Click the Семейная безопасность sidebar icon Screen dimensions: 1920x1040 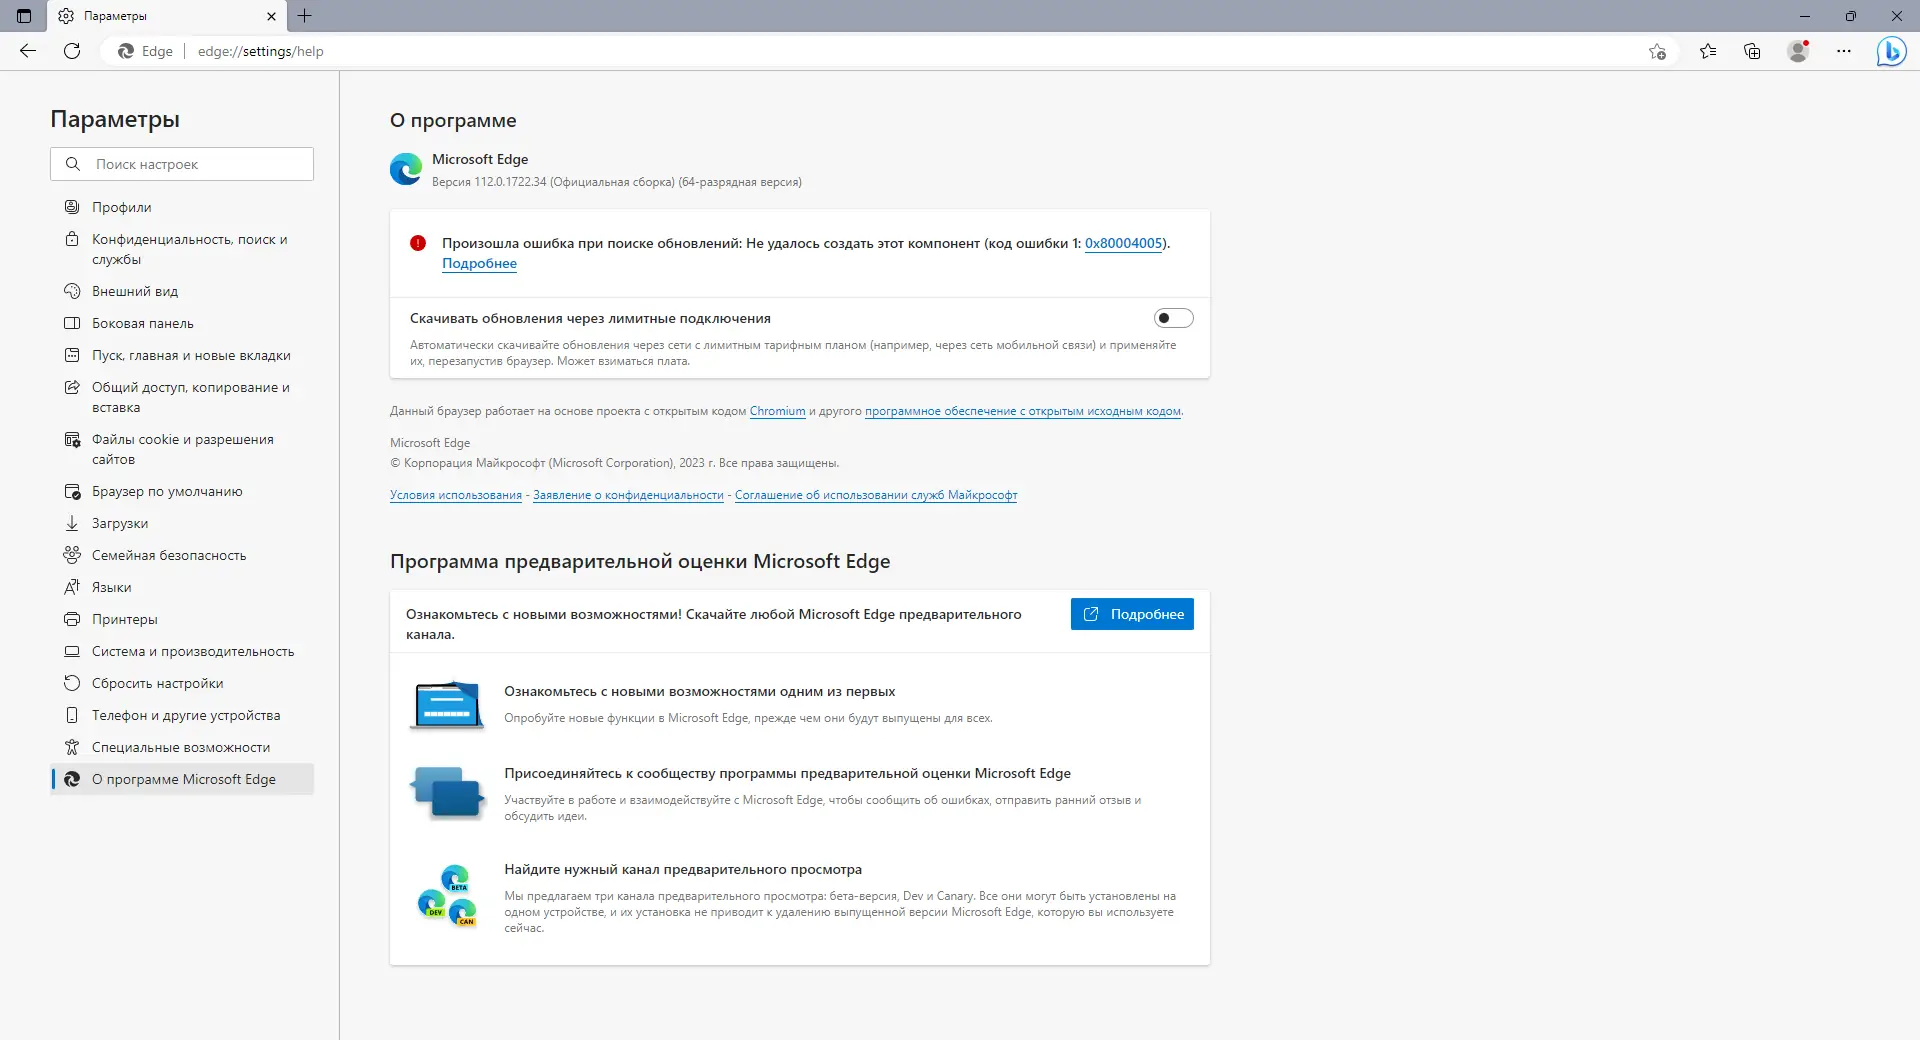click(x=72, y=555)
